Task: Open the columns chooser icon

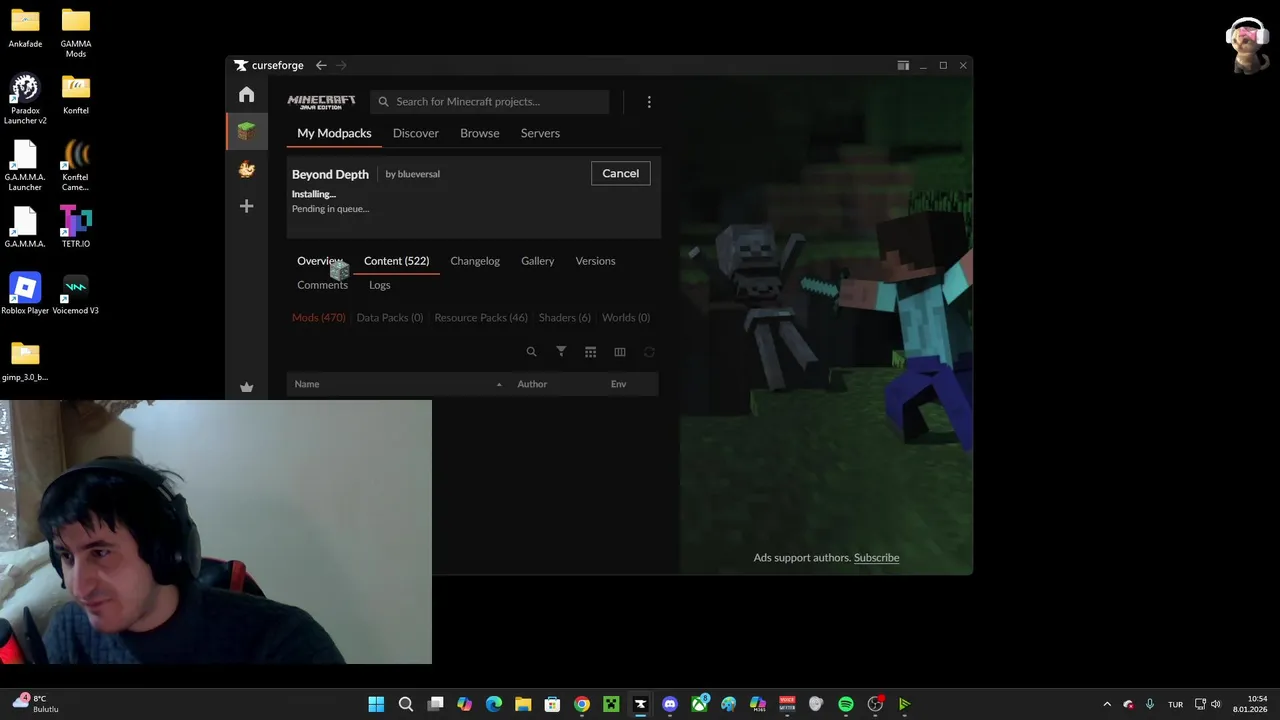Action: pos(620,352)
